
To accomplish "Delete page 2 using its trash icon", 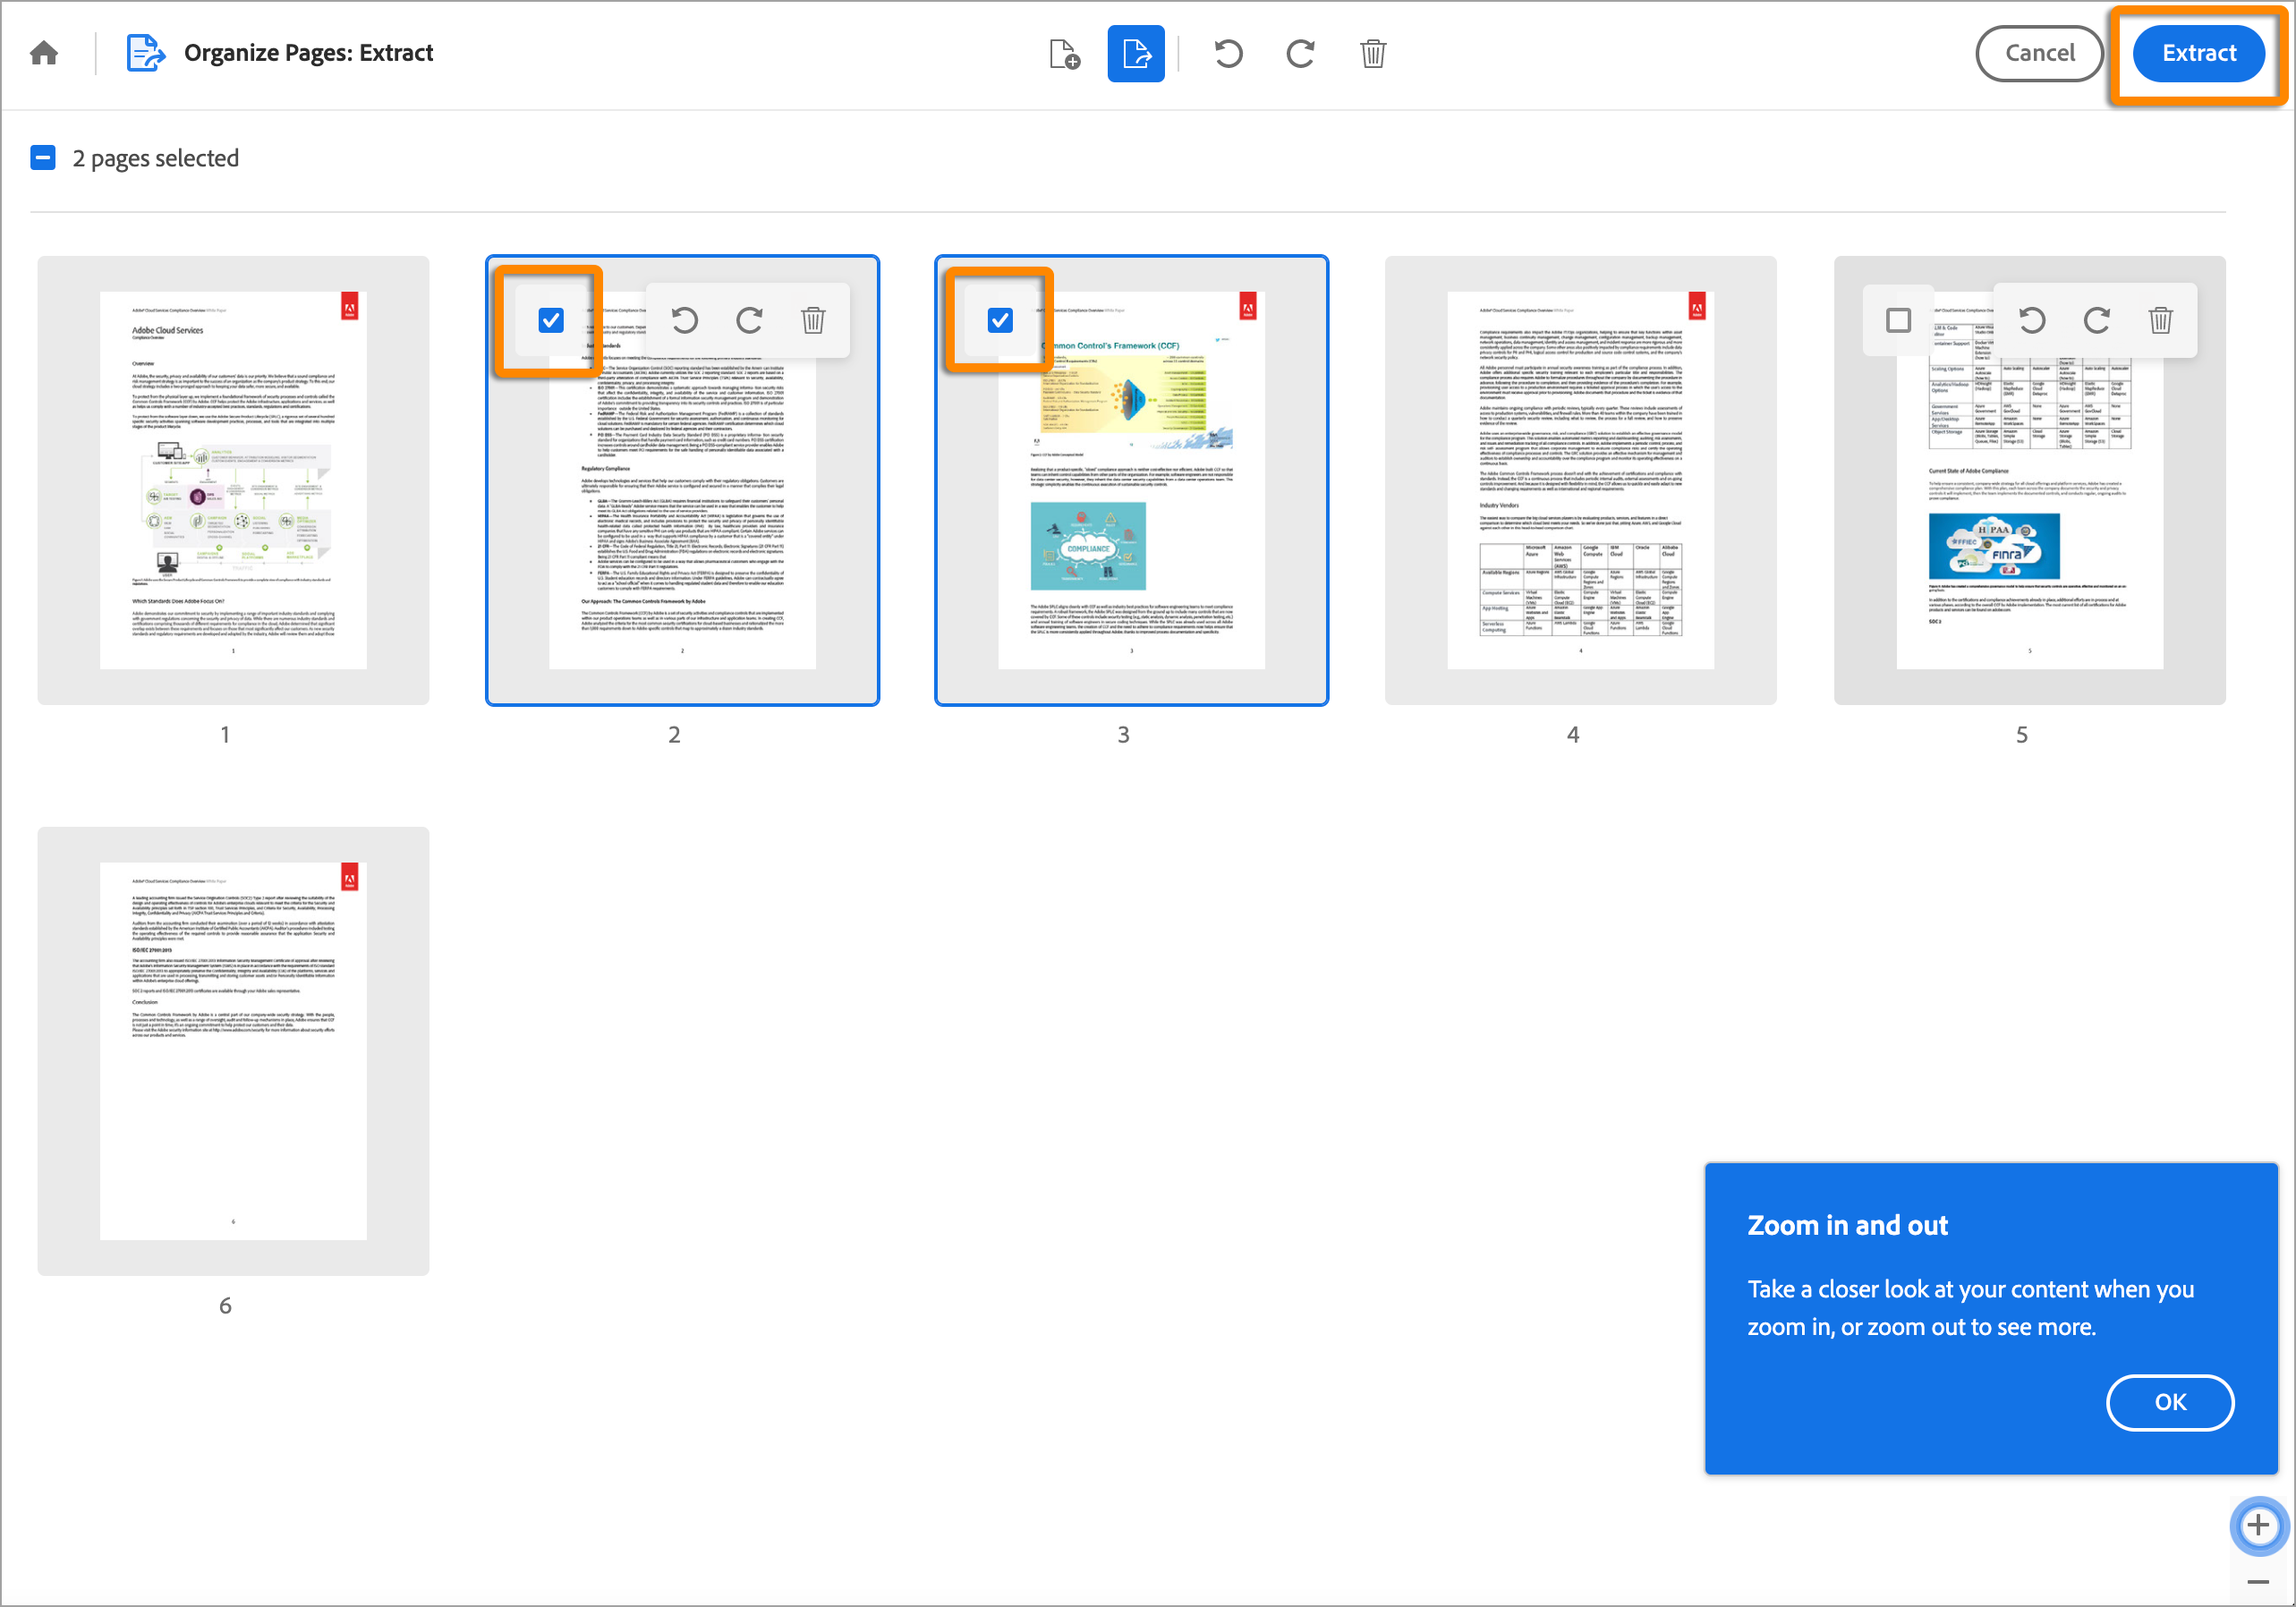I will tap(813, 320).
